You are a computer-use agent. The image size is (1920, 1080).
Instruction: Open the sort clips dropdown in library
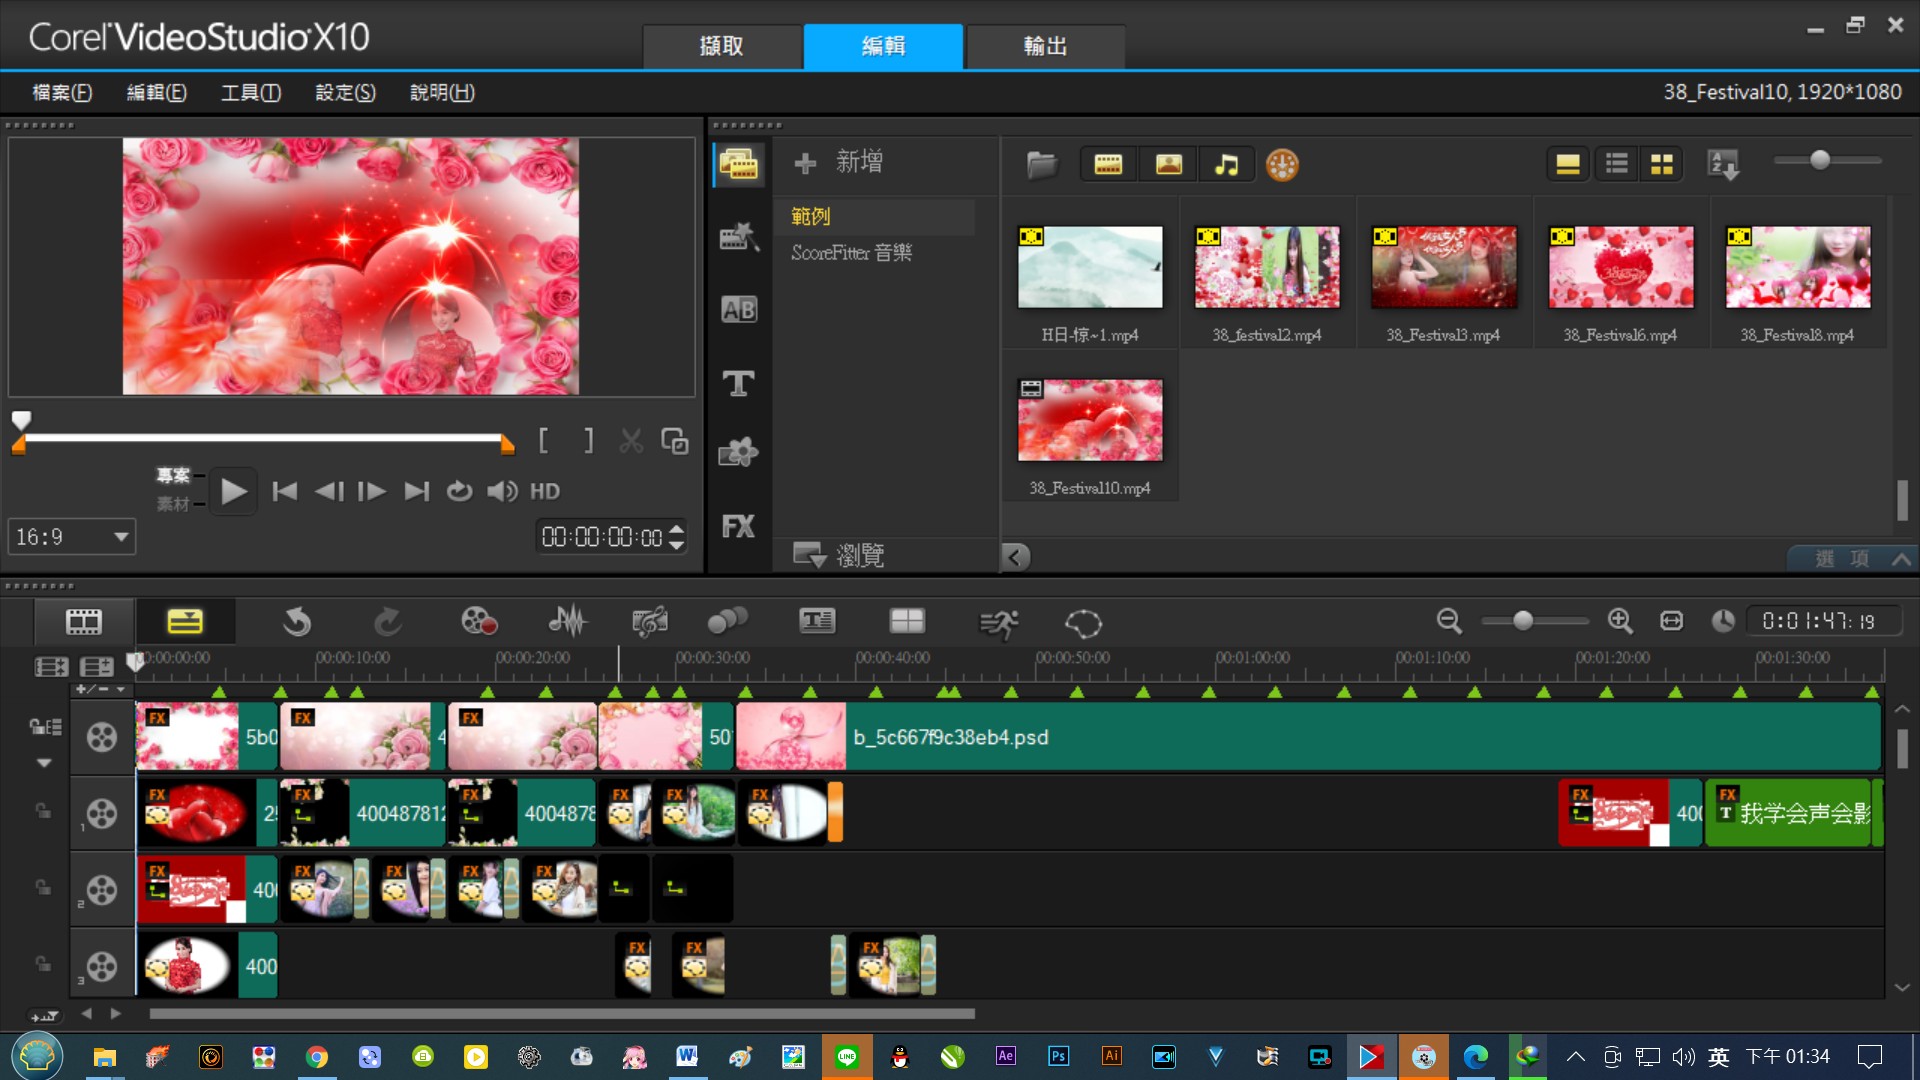click(1724, 164)
